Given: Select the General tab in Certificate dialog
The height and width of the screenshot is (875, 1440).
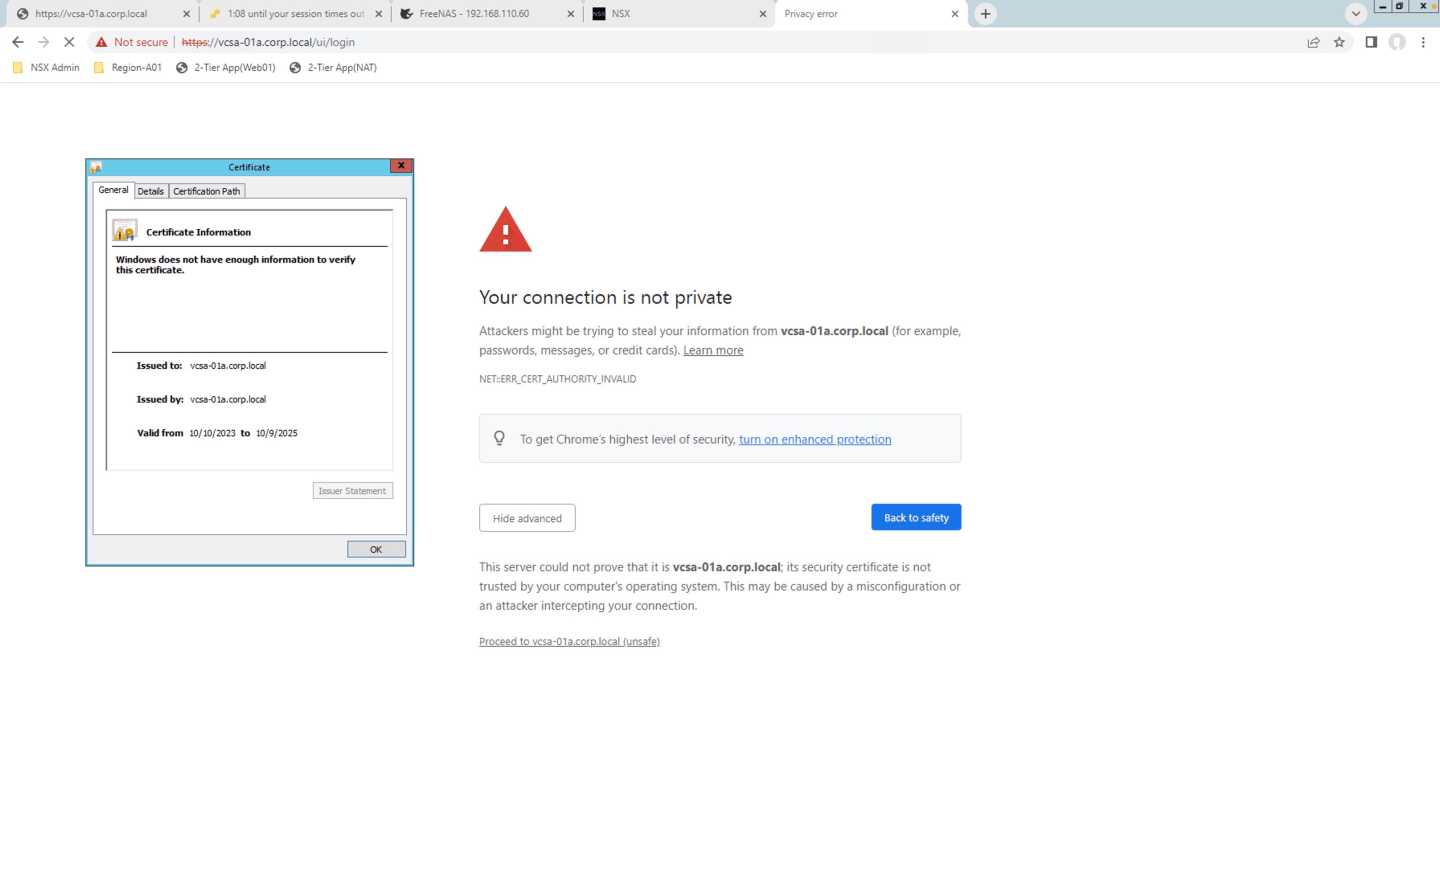Looking at the screenshot, I should (x=113, y=190).
